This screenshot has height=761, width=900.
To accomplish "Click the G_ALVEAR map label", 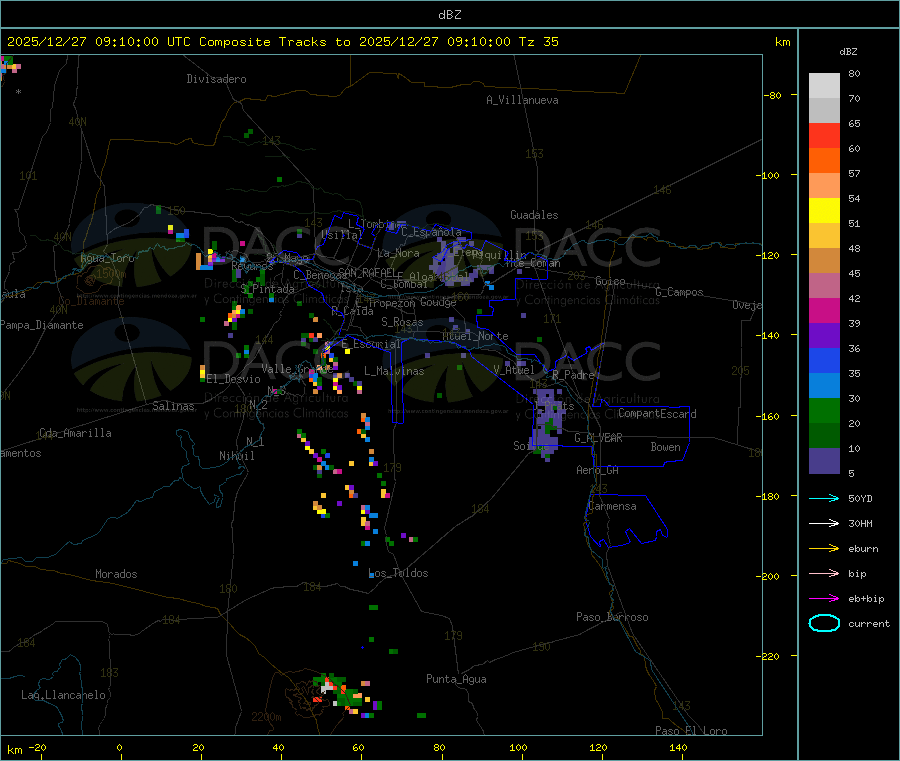I will (598, 438).
